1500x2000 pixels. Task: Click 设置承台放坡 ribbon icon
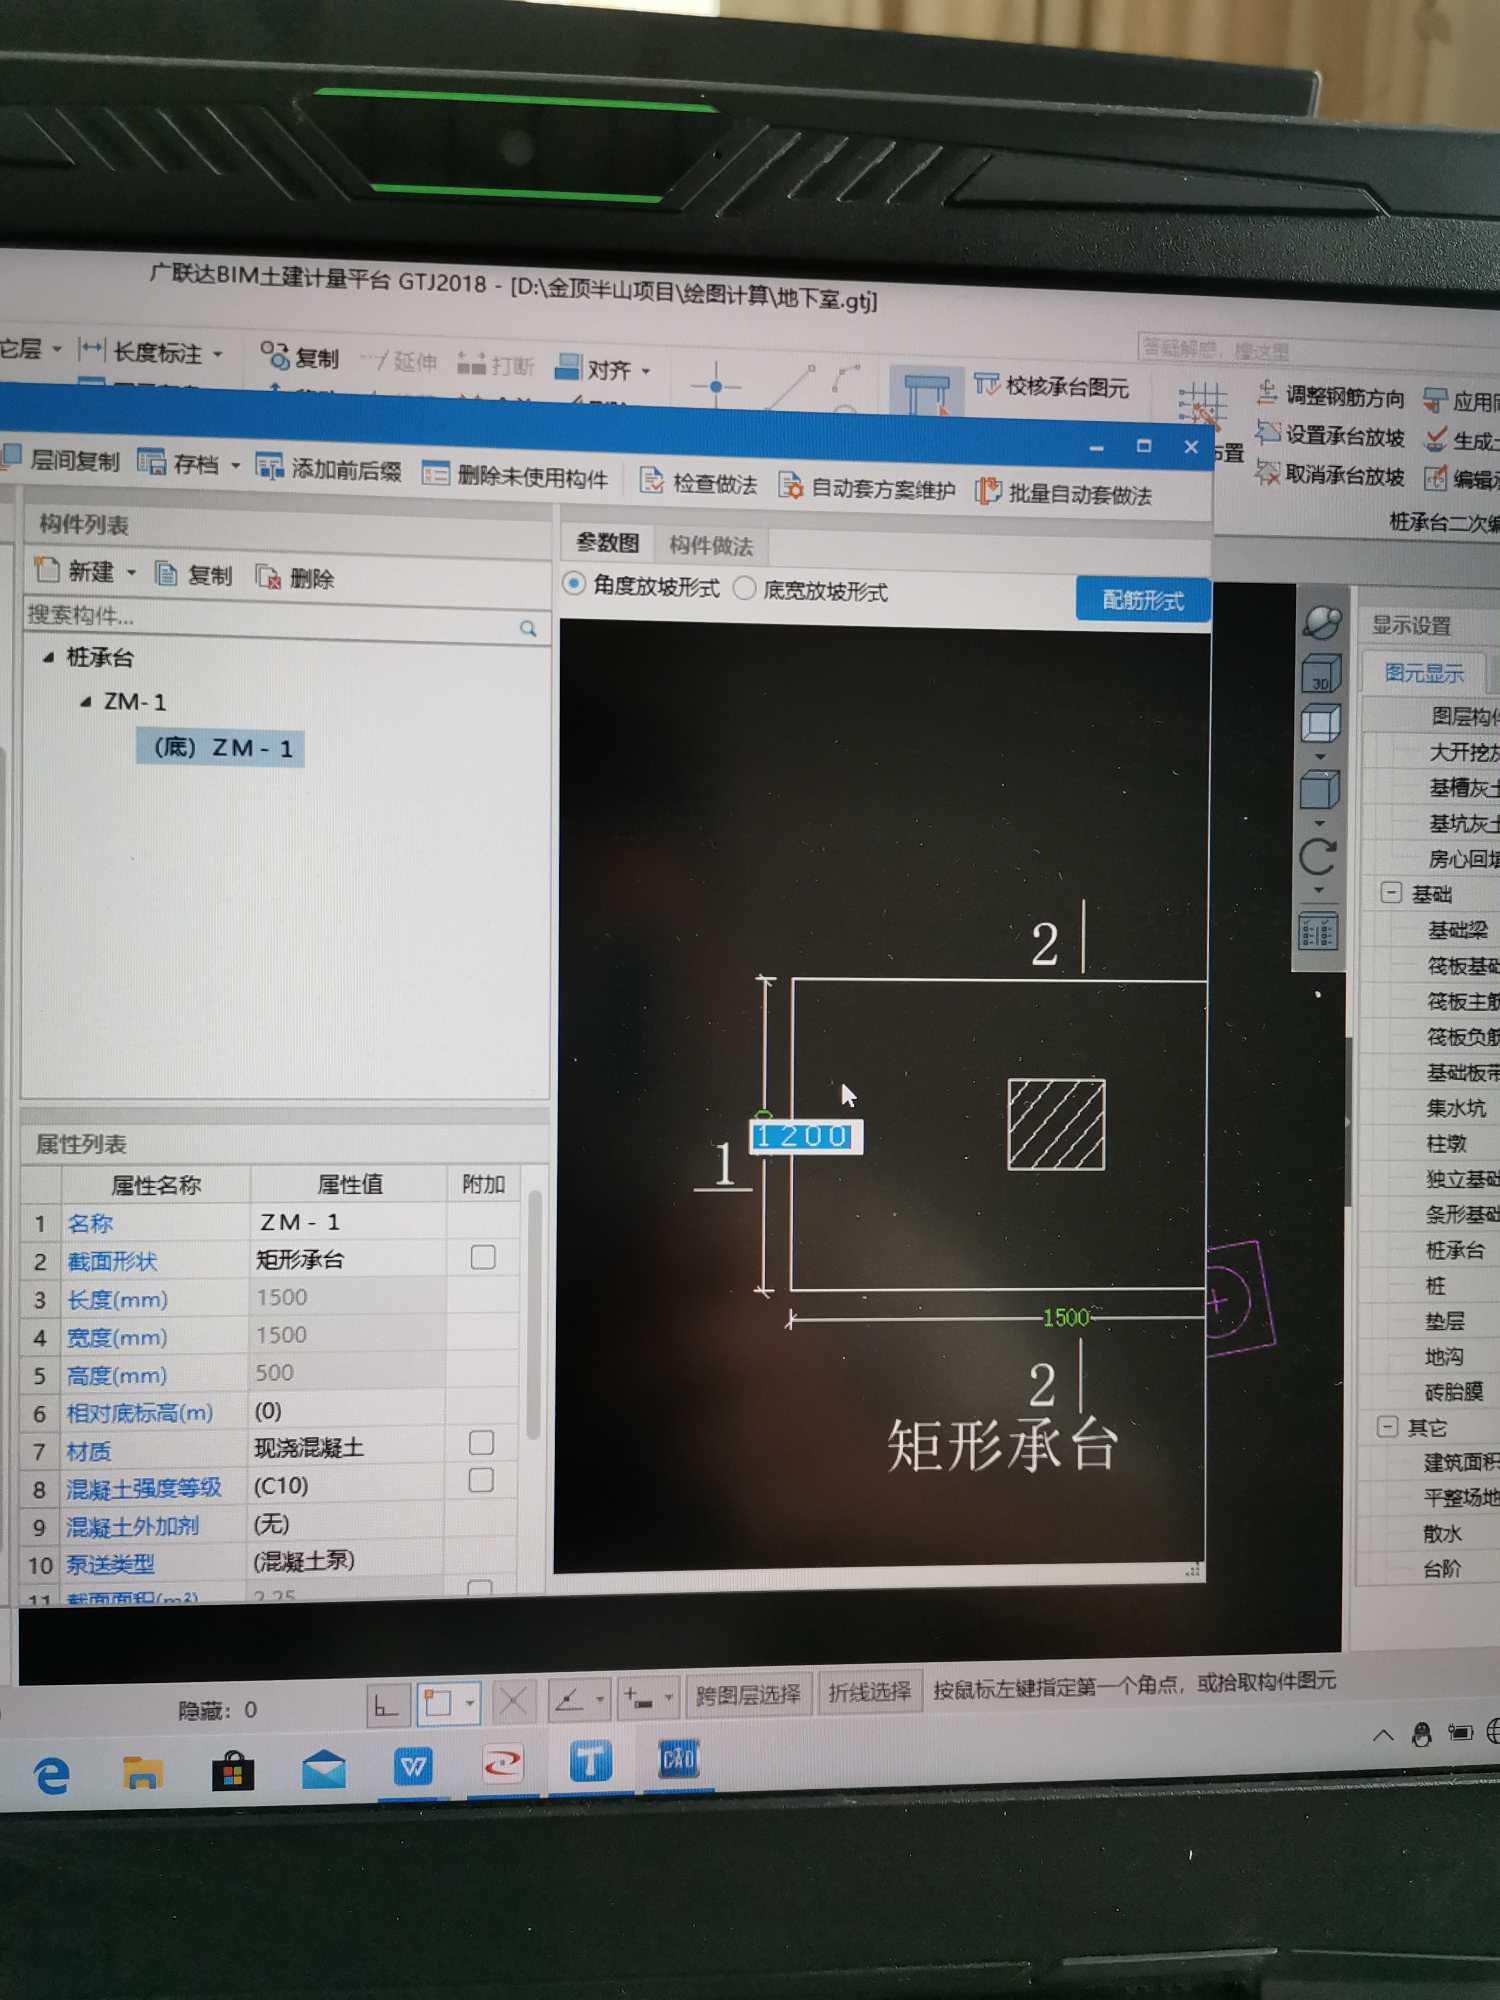click(1268, 433)
